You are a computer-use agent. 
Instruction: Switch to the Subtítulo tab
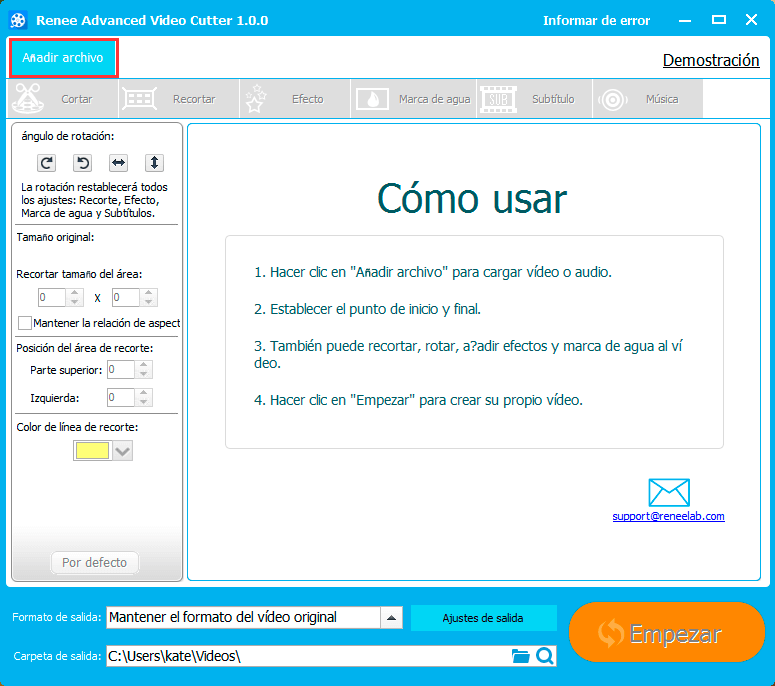(534, 99)
